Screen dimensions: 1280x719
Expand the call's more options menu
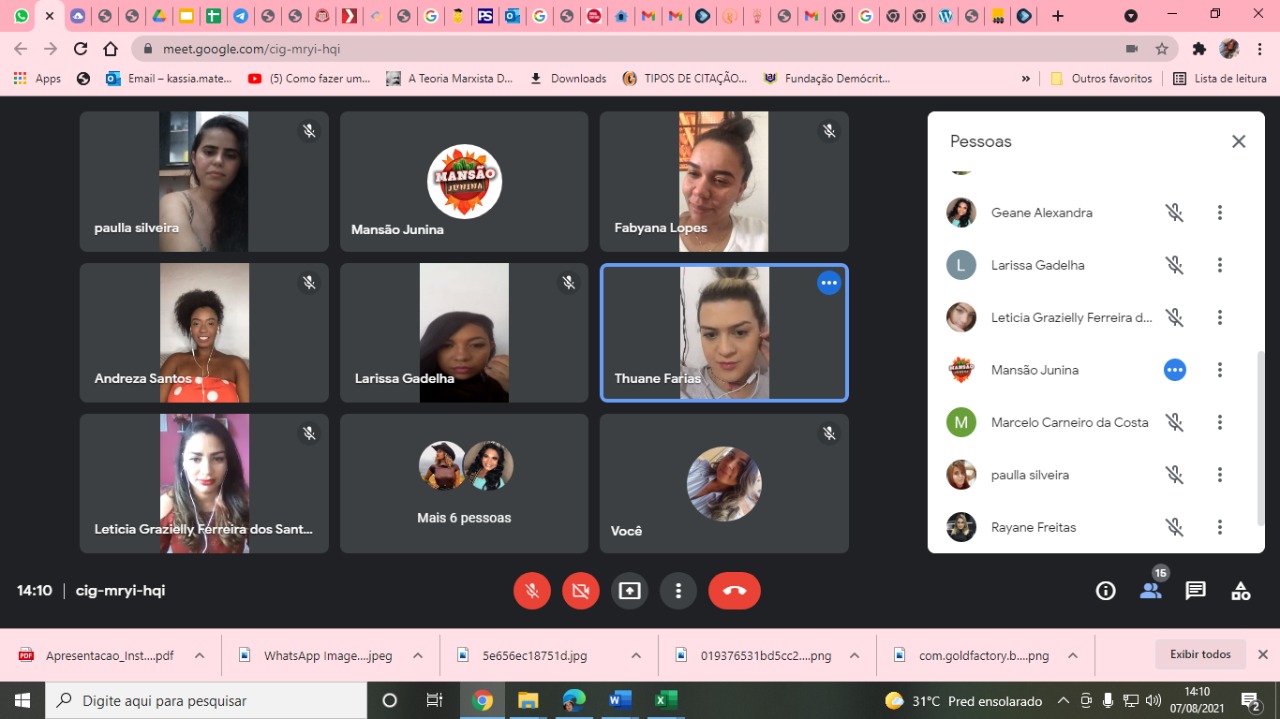click(x=678, y=591)
